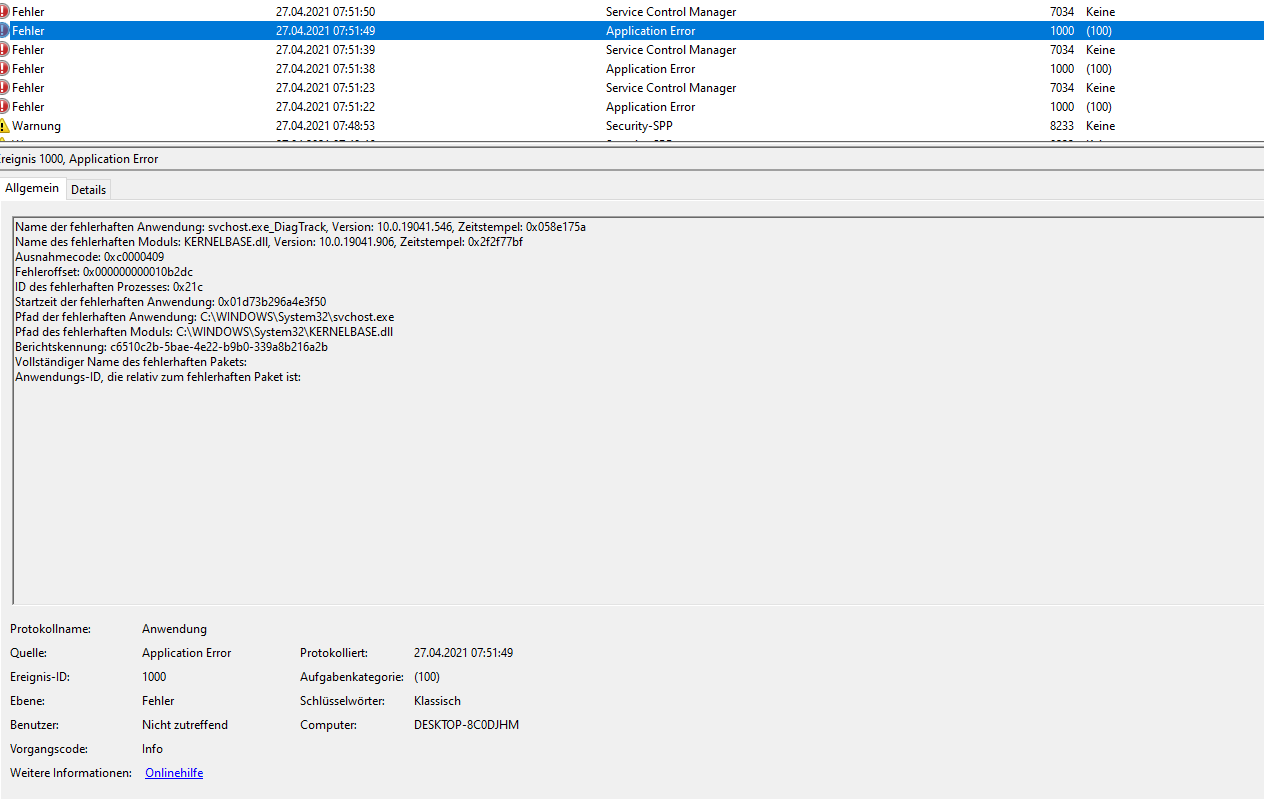Click the Ebene value Fehler
Viewport: 1264px width, 799px height.
pos(158,701)
